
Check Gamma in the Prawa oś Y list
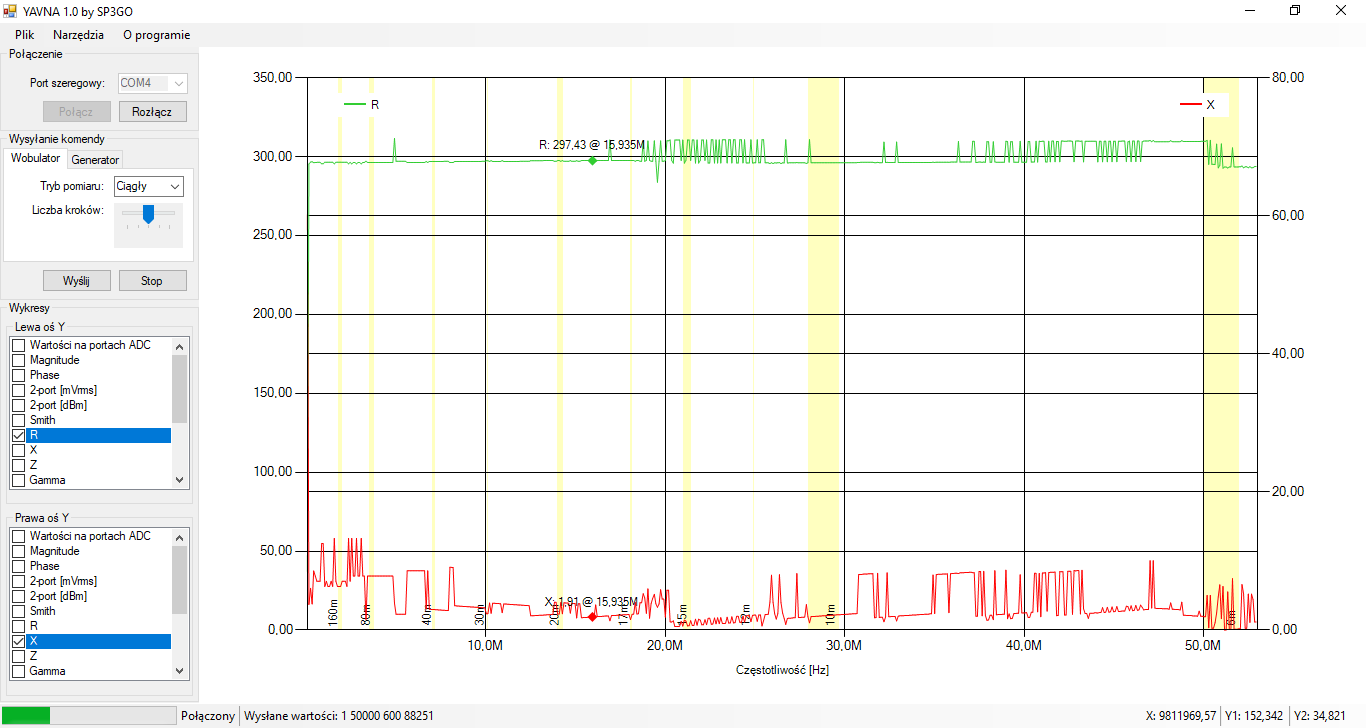pos(18,671)
